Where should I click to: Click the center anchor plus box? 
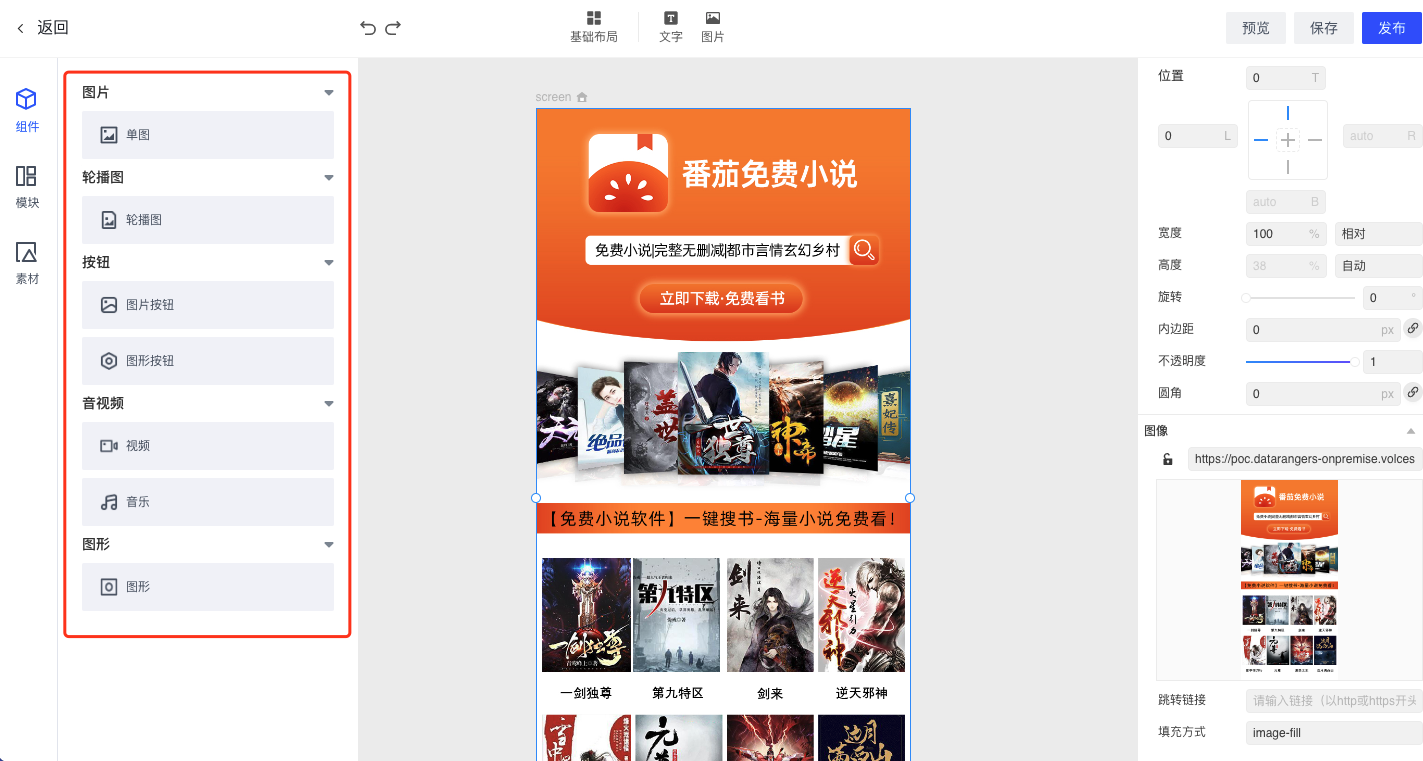1288,140
